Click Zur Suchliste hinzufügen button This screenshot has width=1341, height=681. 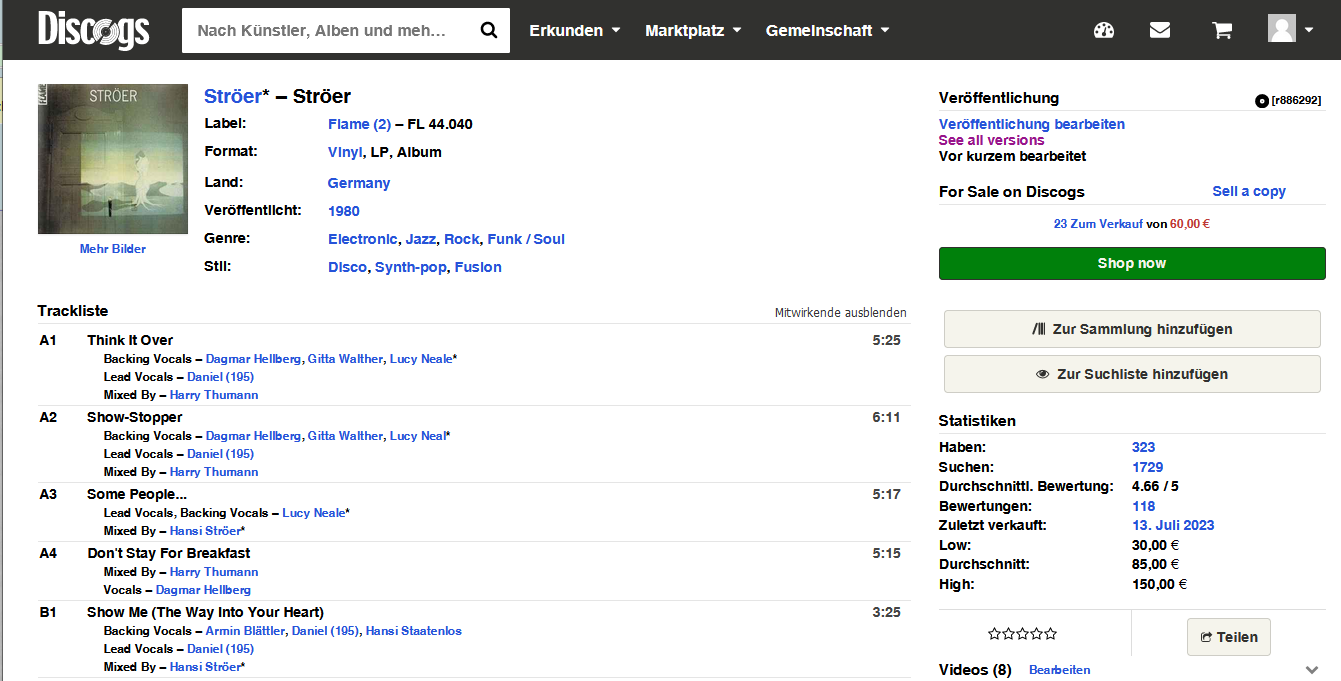pyautogui.click(x=1132, y=374)
